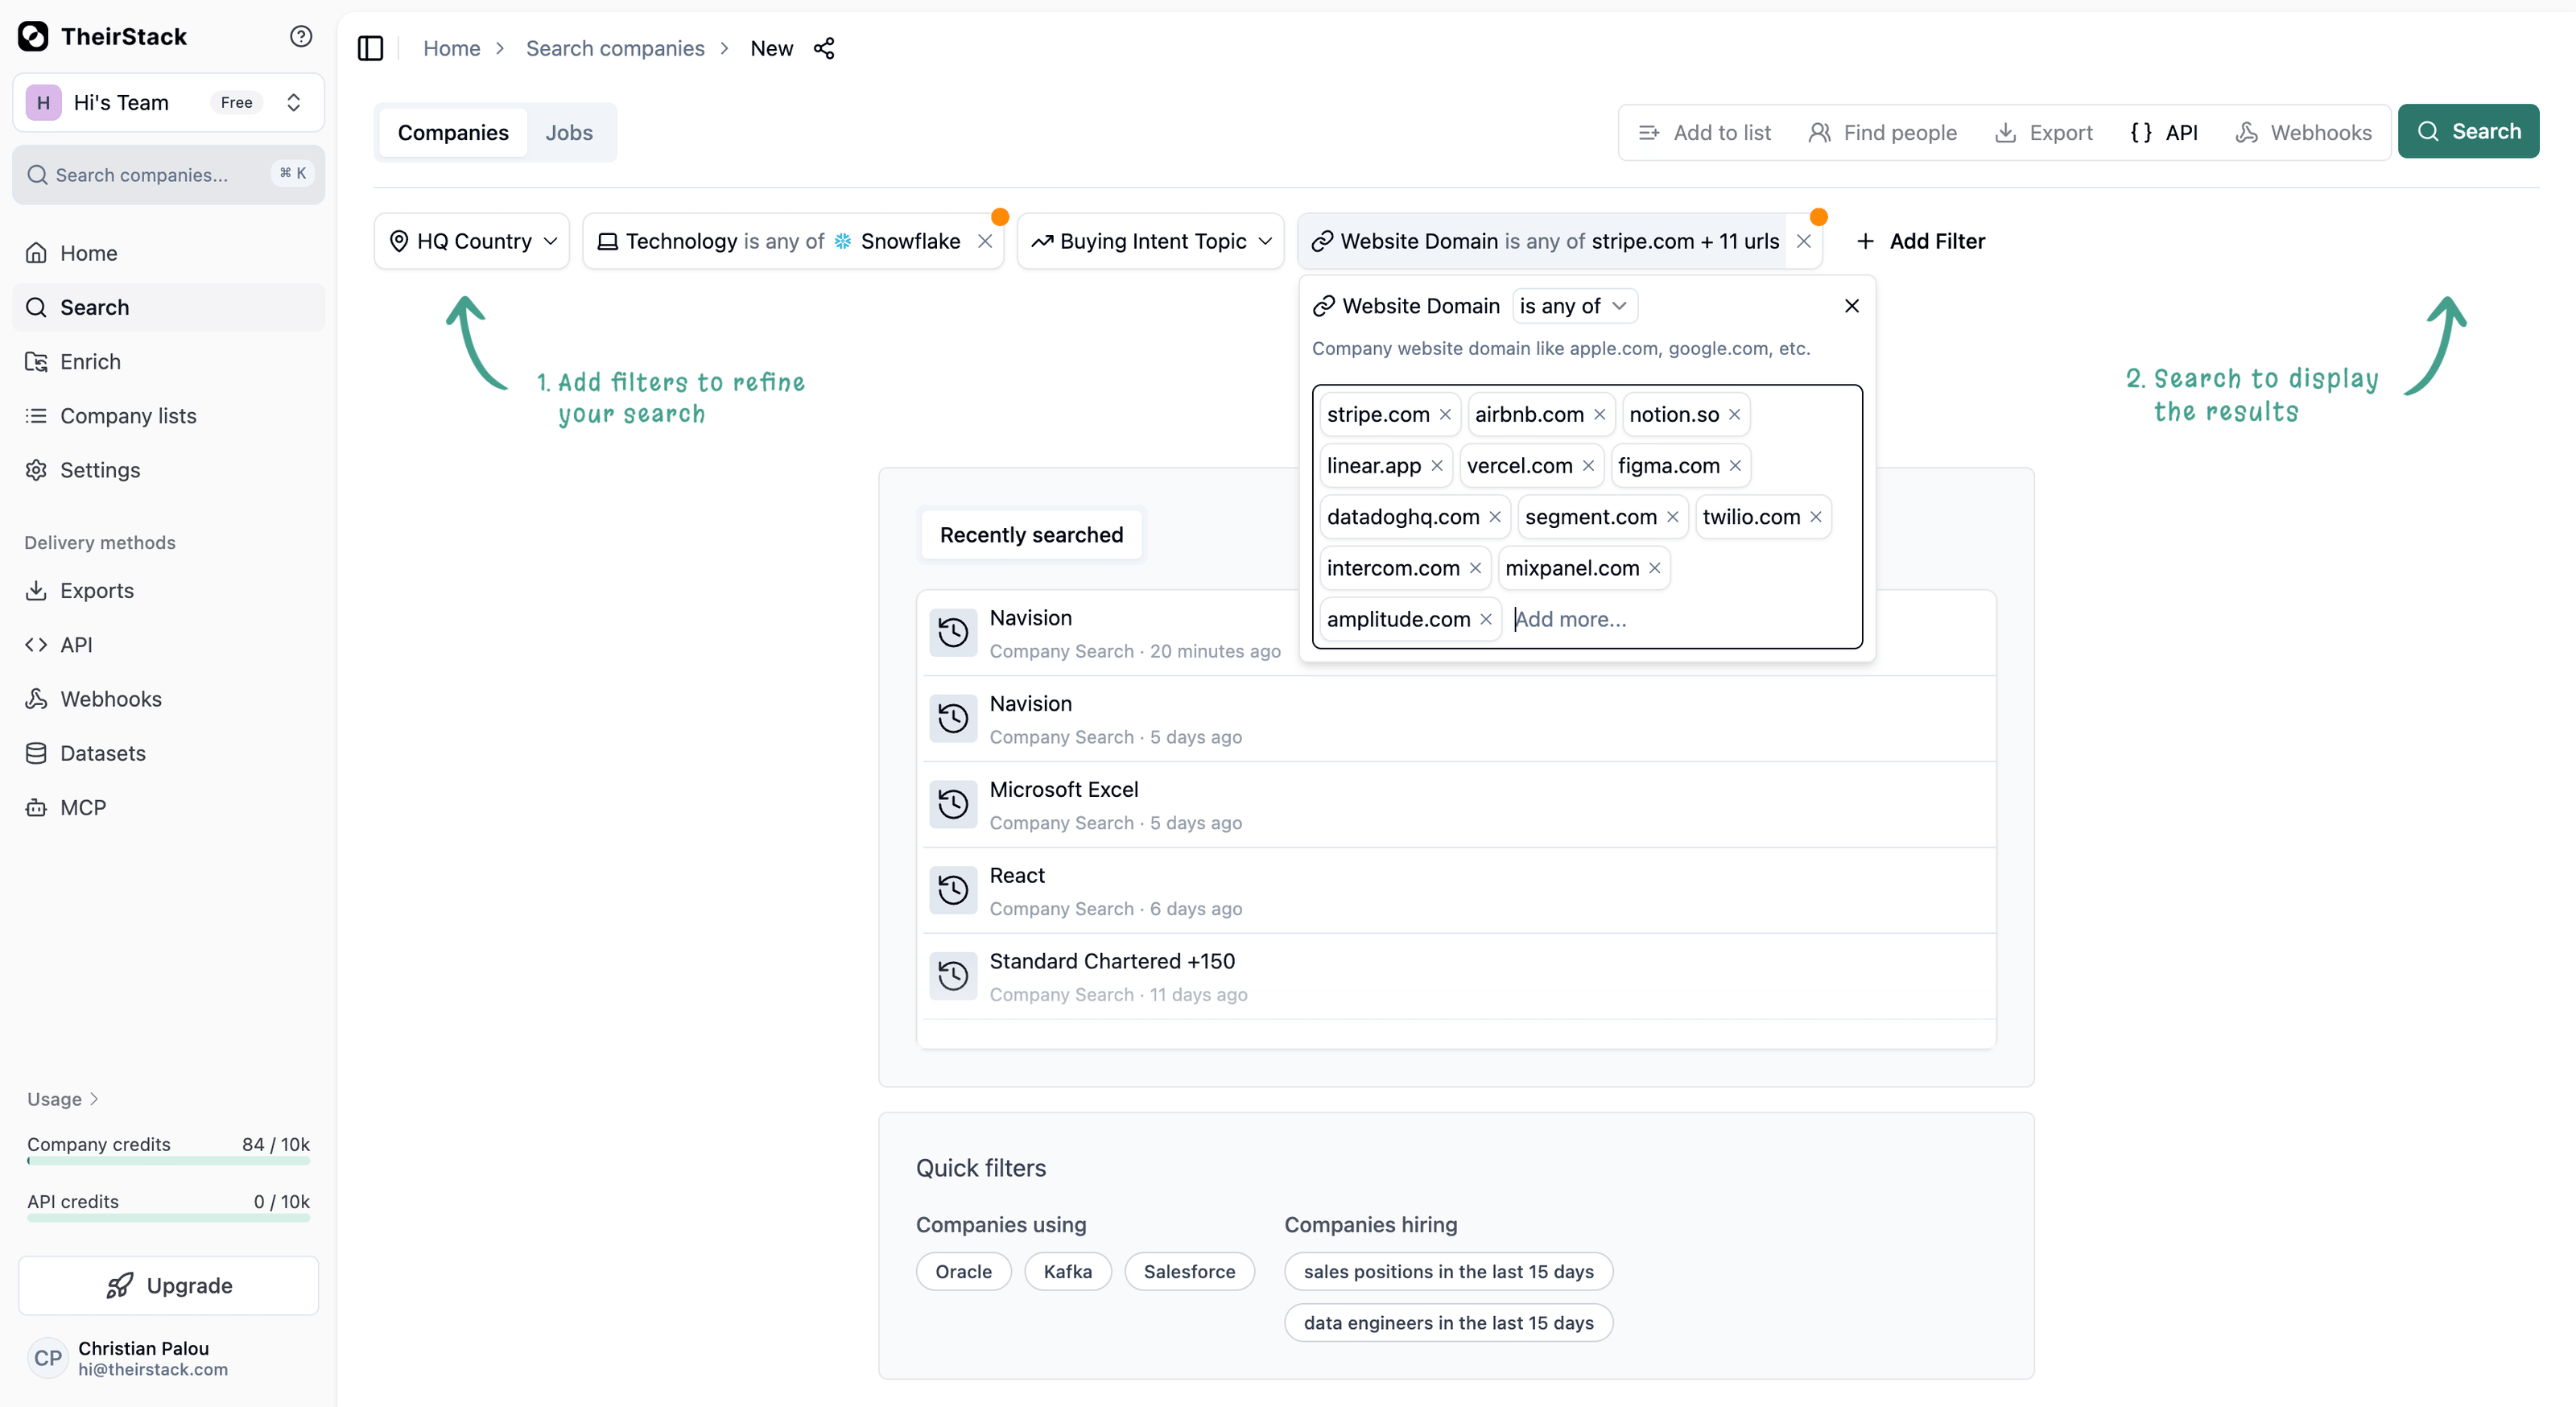
Task: Collapse the sidebar with the panel icon
Action: pos(370,48)
